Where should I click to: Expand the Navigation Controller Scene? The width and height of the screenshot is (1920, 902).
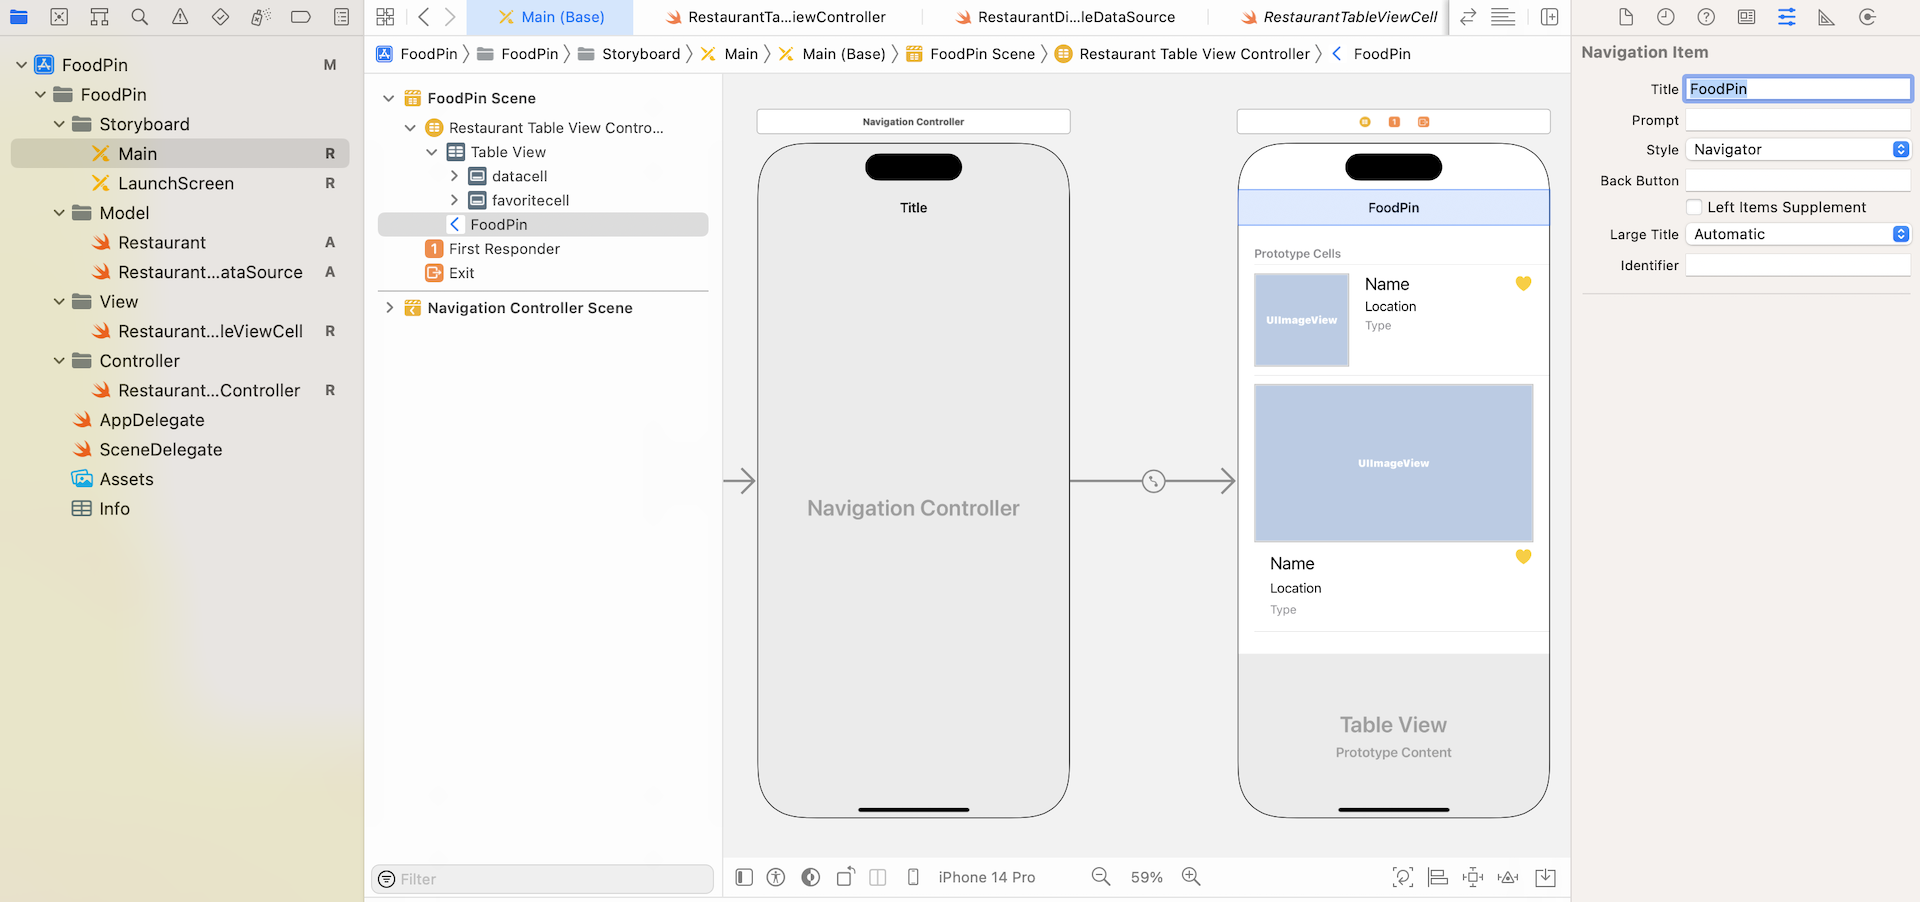pyautogui.click(x=389, y=308)
